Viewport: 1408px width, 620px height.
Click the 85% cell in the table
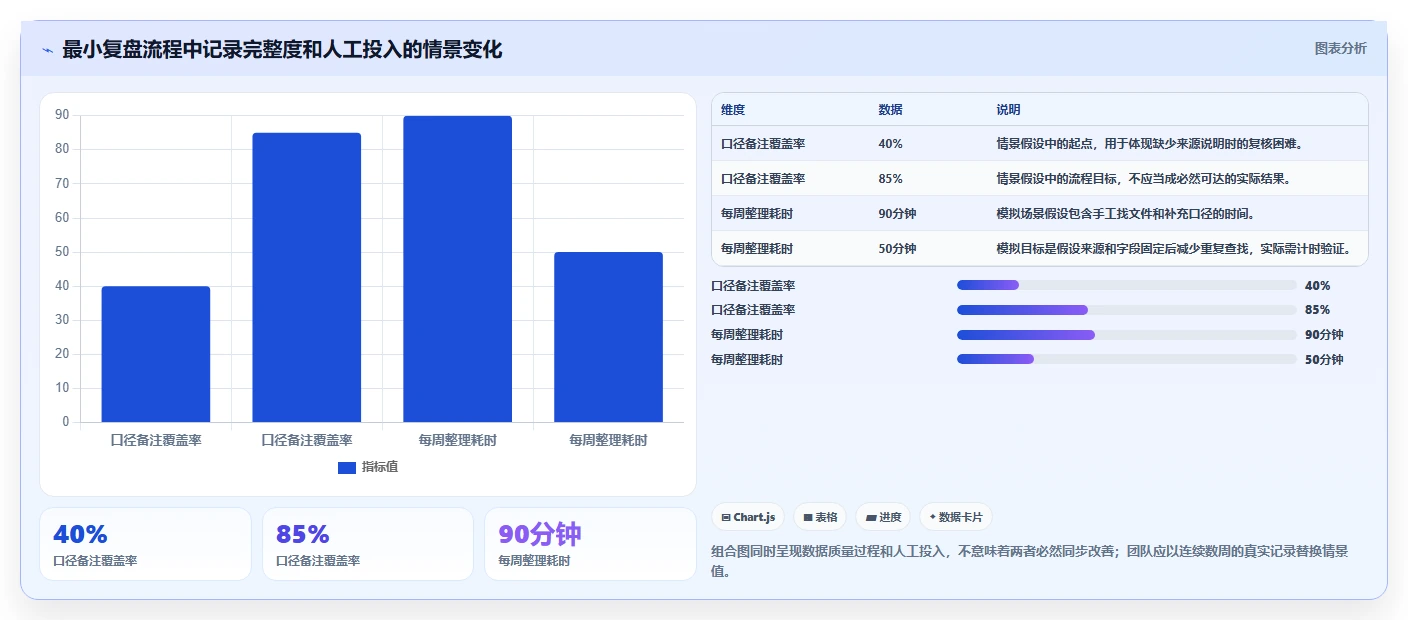890,179
